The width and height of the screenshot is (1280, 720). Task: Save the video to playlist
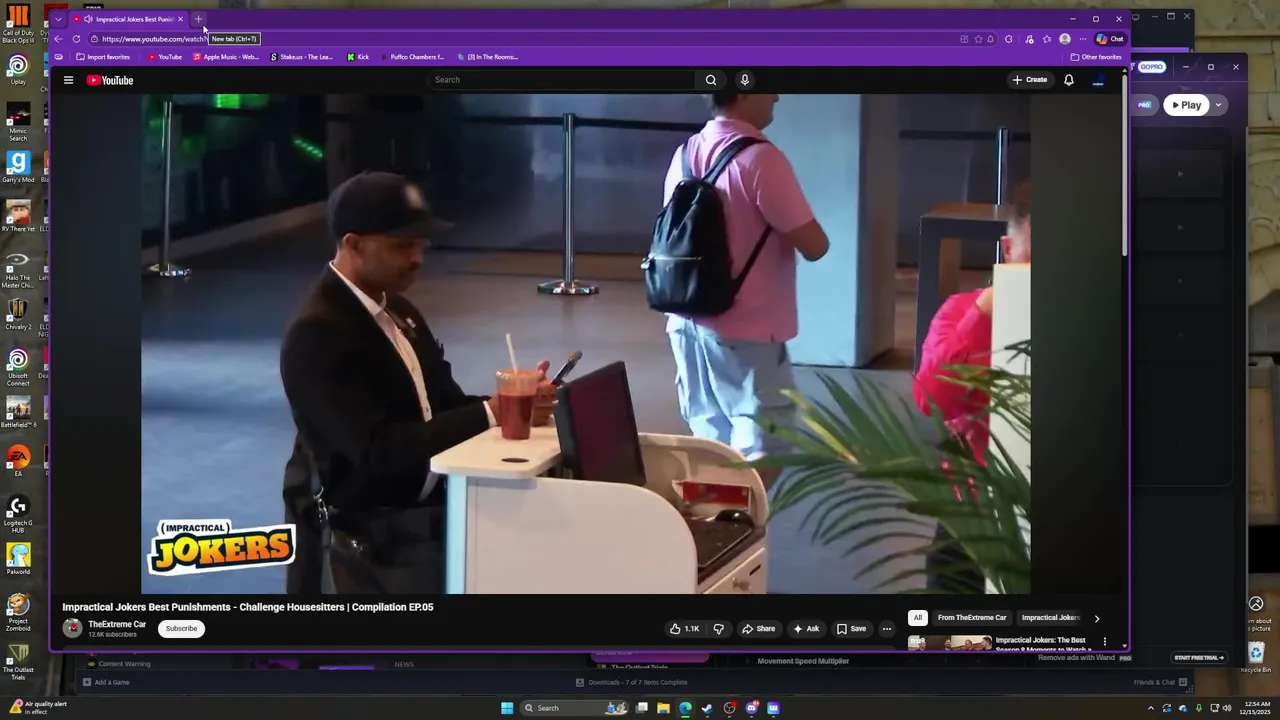pos(852,629)
